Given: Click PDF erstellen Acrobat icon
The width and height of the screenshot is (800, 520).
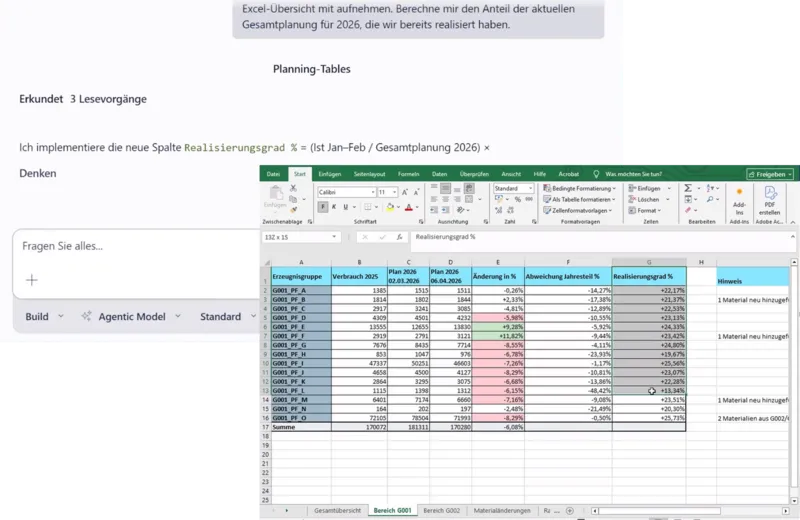Looking at the screenshot, I should click(770, 199).
